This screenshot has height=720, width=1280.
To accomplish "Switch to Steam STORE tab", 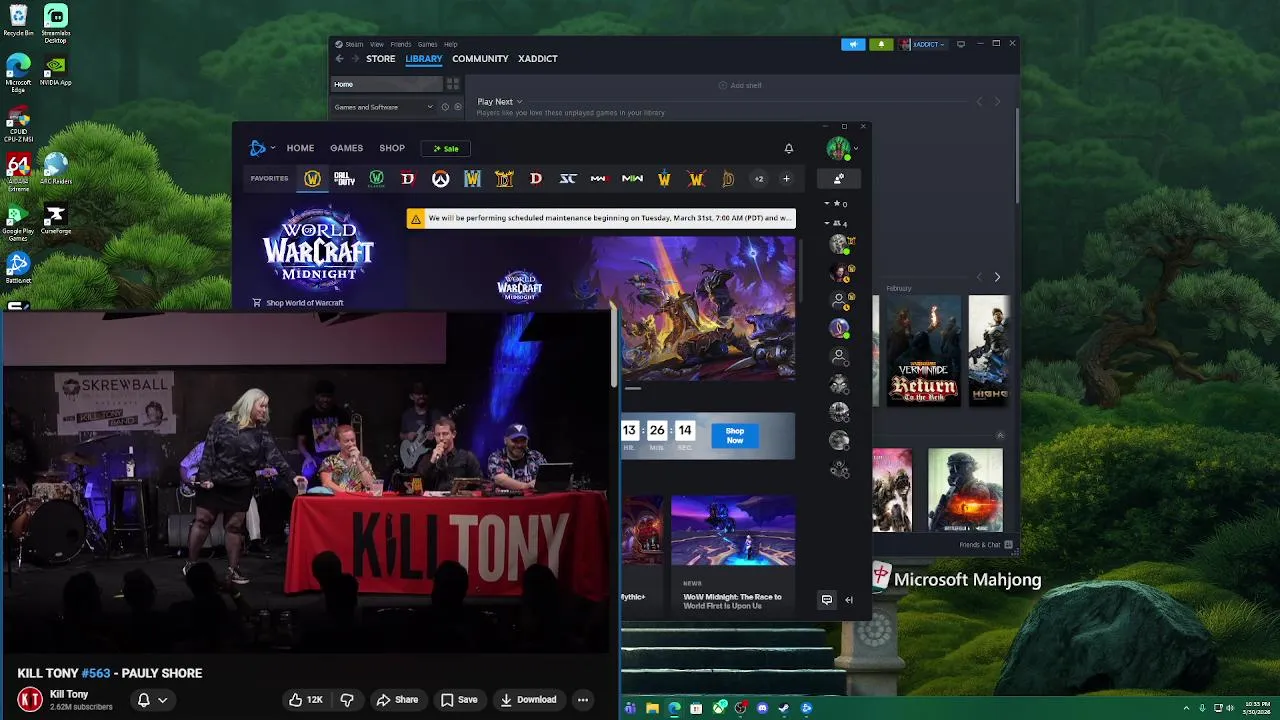I will pos(380,59).
